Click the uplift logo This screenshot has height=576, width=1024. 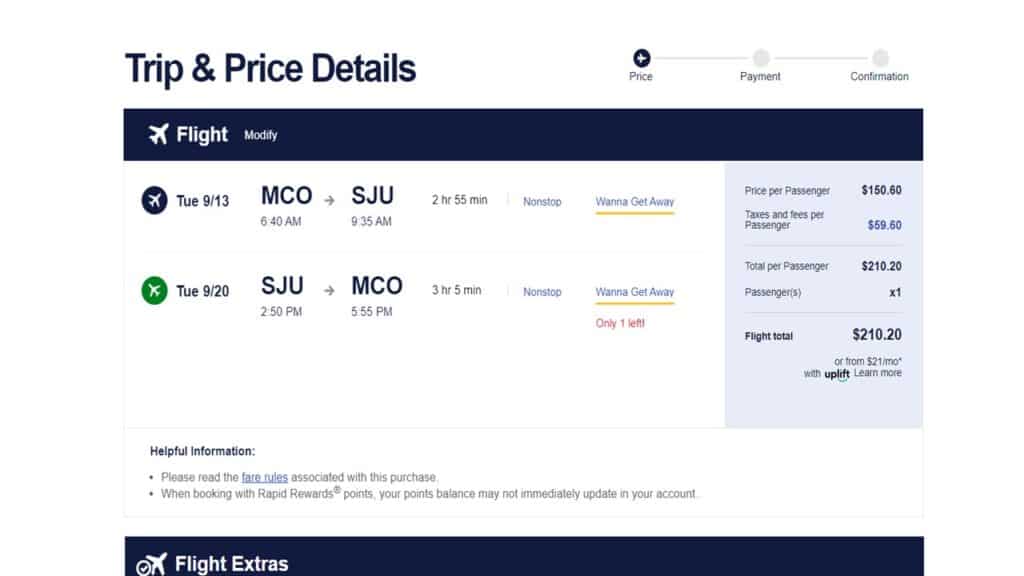click(837, 374)
